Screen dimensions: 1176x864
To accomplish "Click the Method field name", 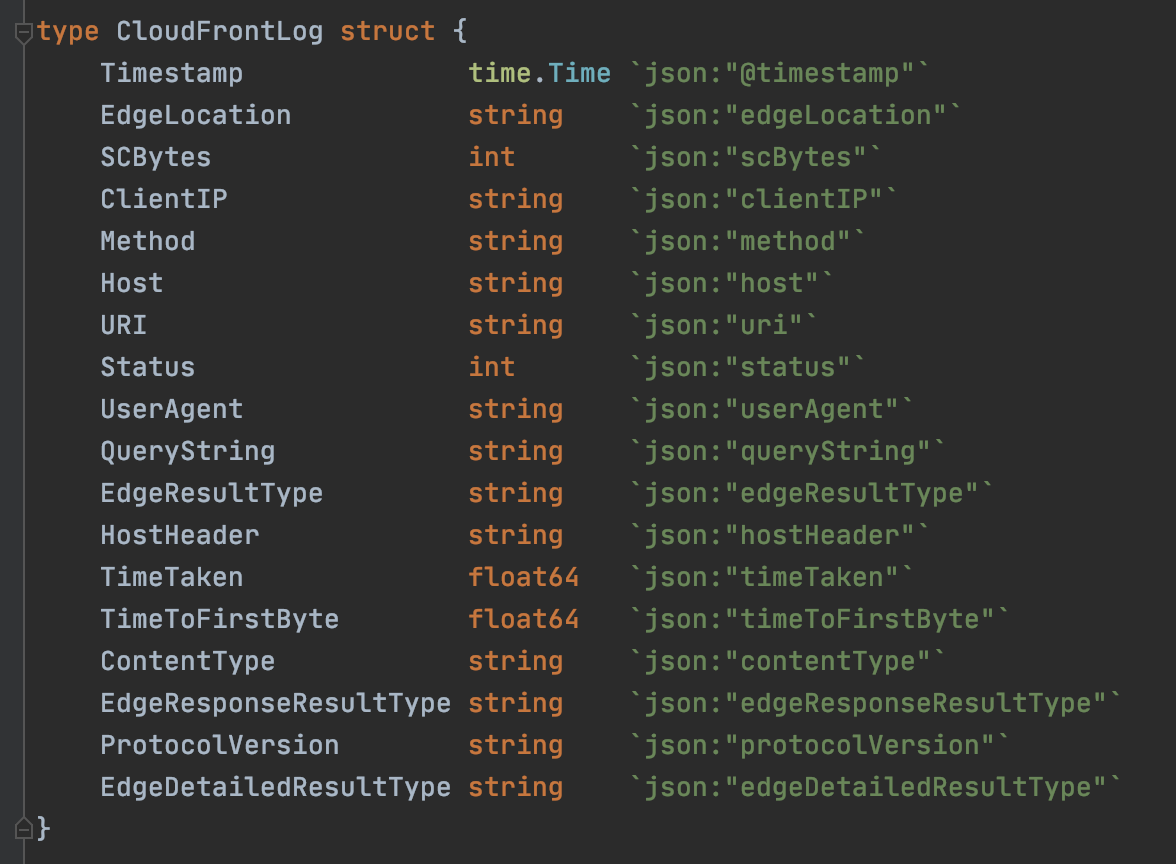I will coord(148,242).
